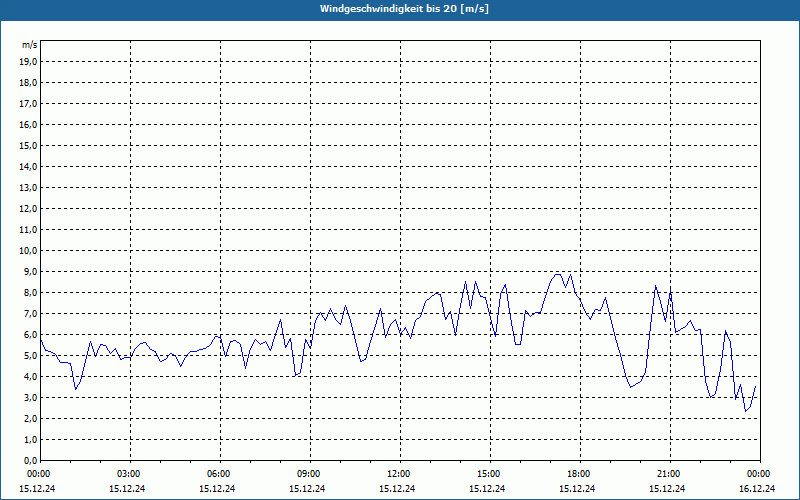Click the "9,0" y-axis label

(x=30, y=271)
